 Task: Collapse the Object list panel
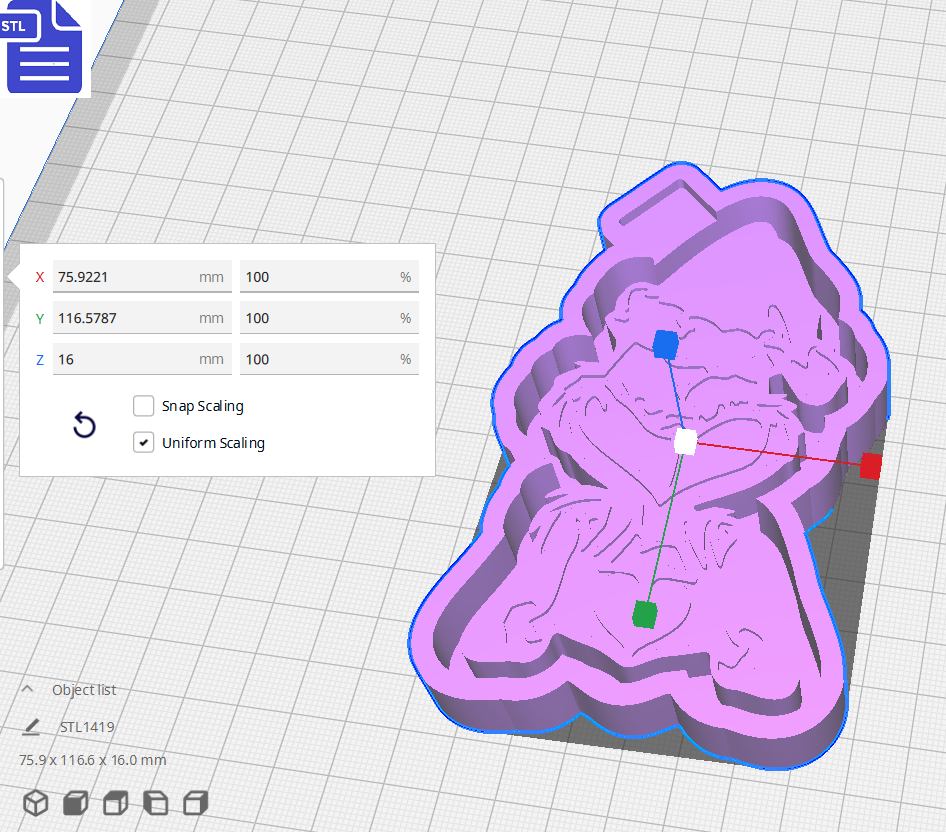point(25,688)
